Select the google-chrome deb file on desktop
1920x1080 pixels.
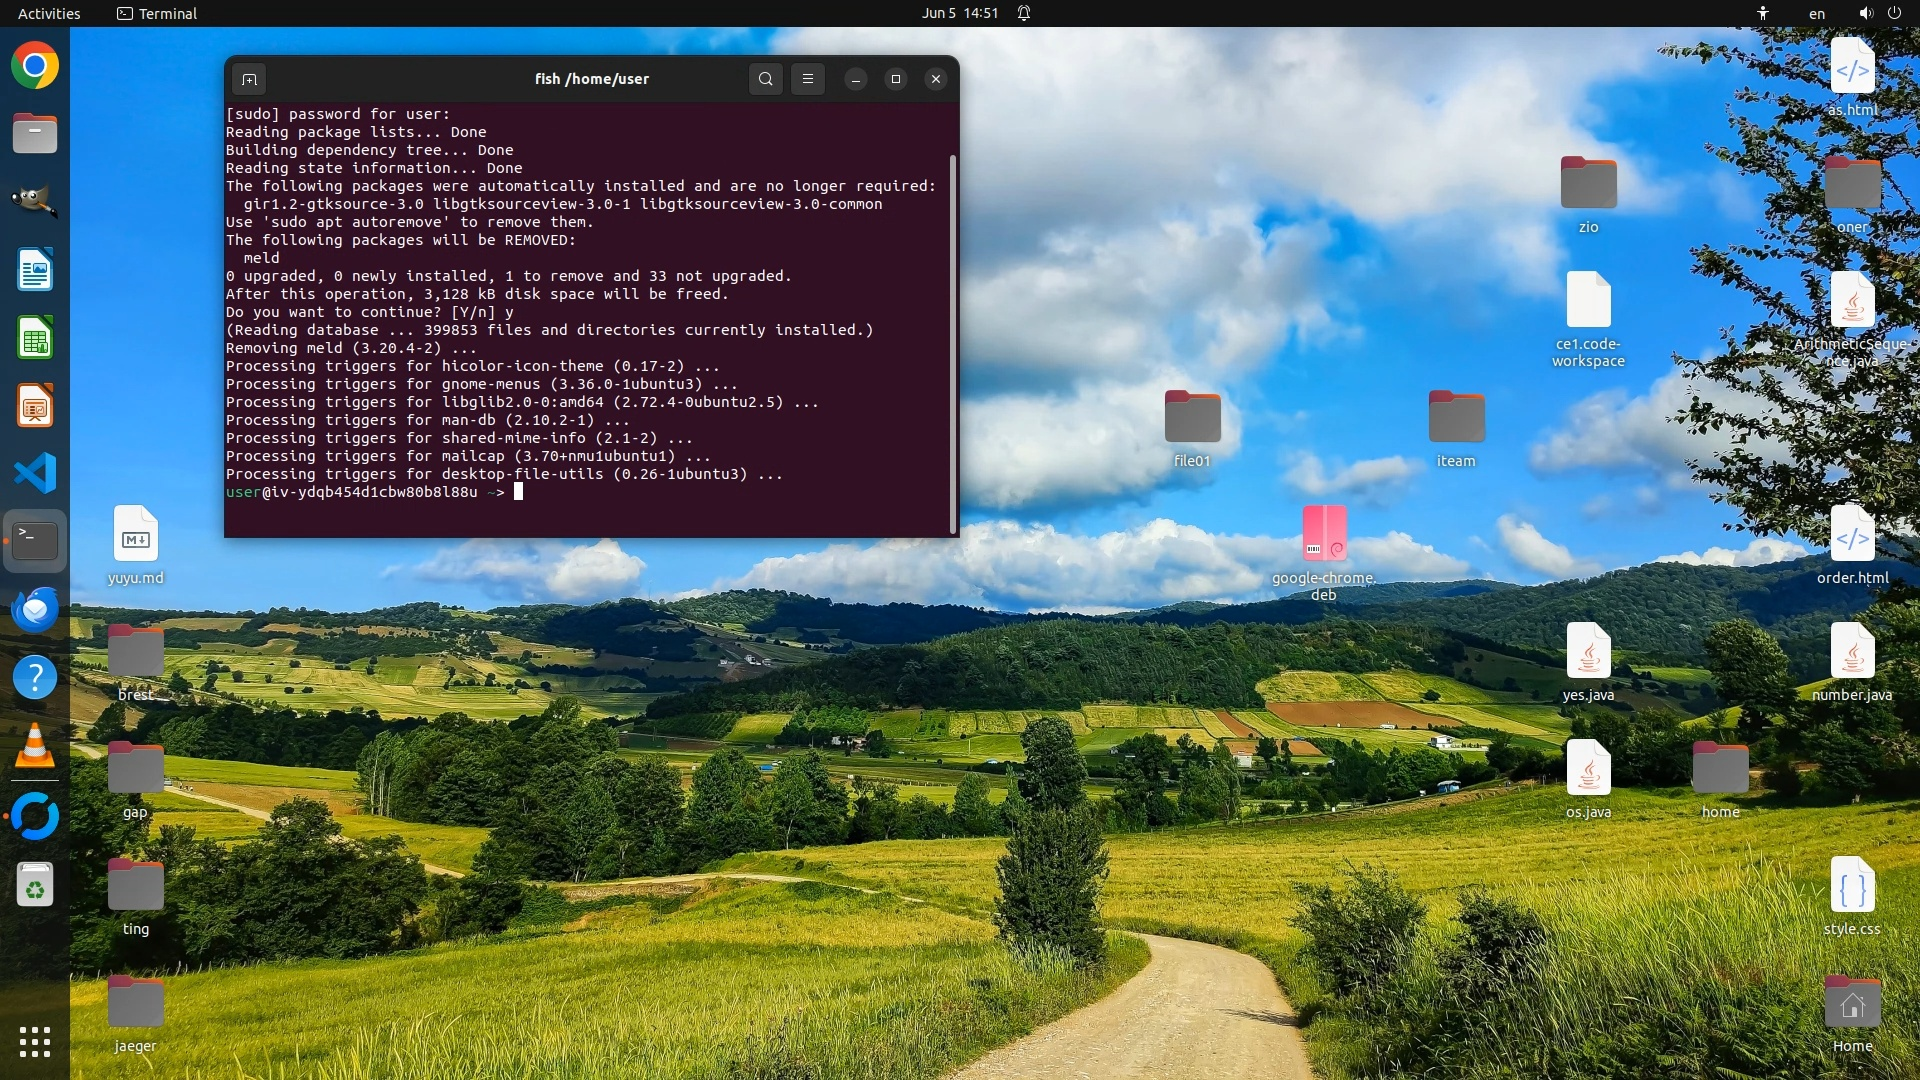[1323, 533]
